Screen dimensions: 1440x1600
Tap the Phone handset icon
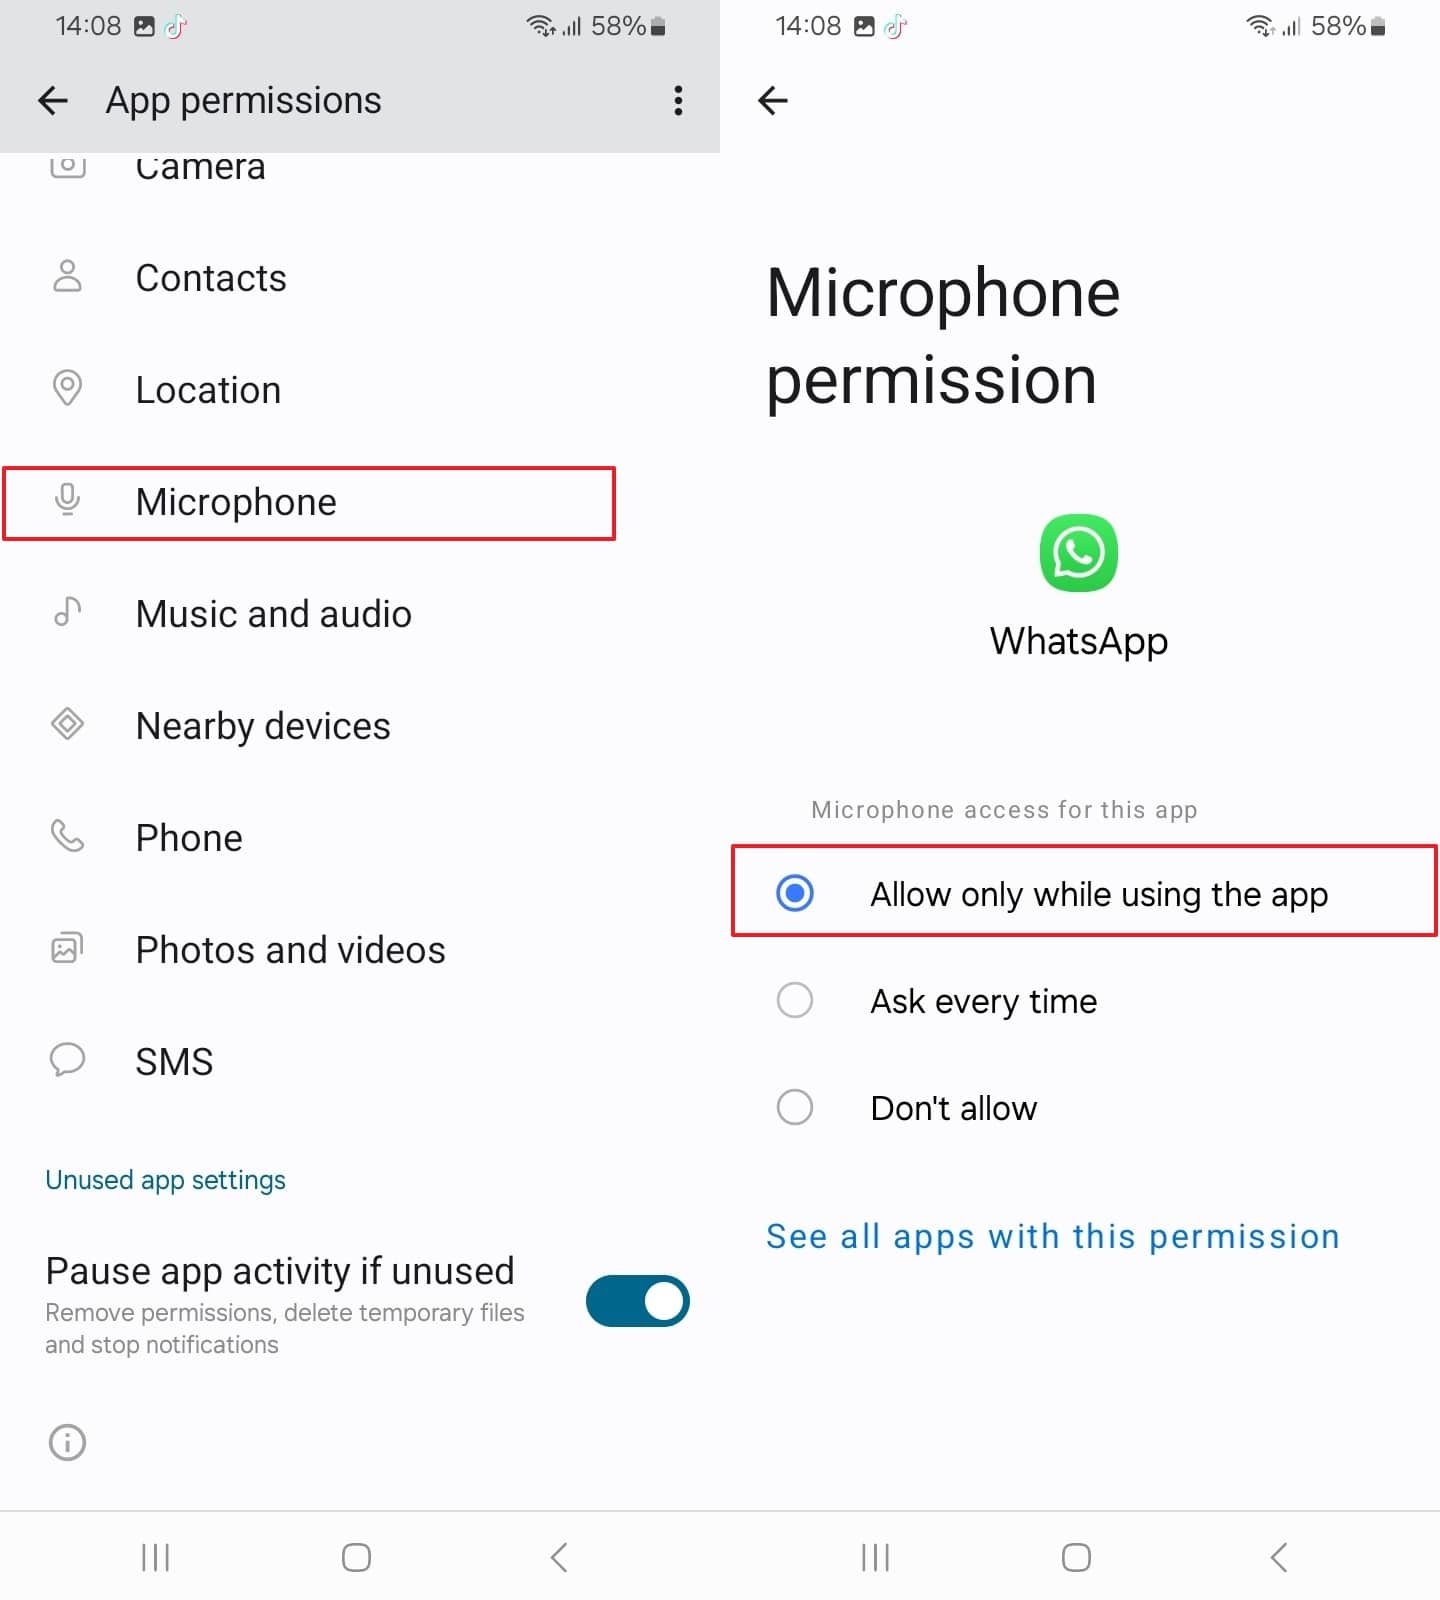[x=67, y=837]
